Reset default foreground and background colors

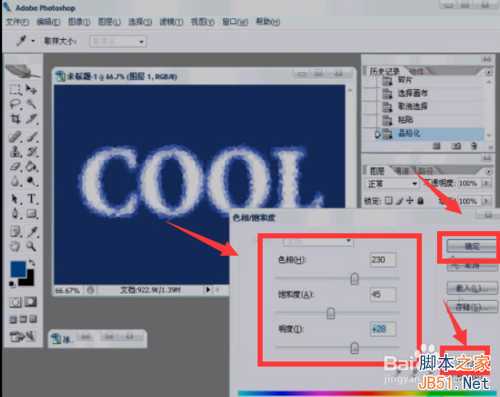click(12, 284)
